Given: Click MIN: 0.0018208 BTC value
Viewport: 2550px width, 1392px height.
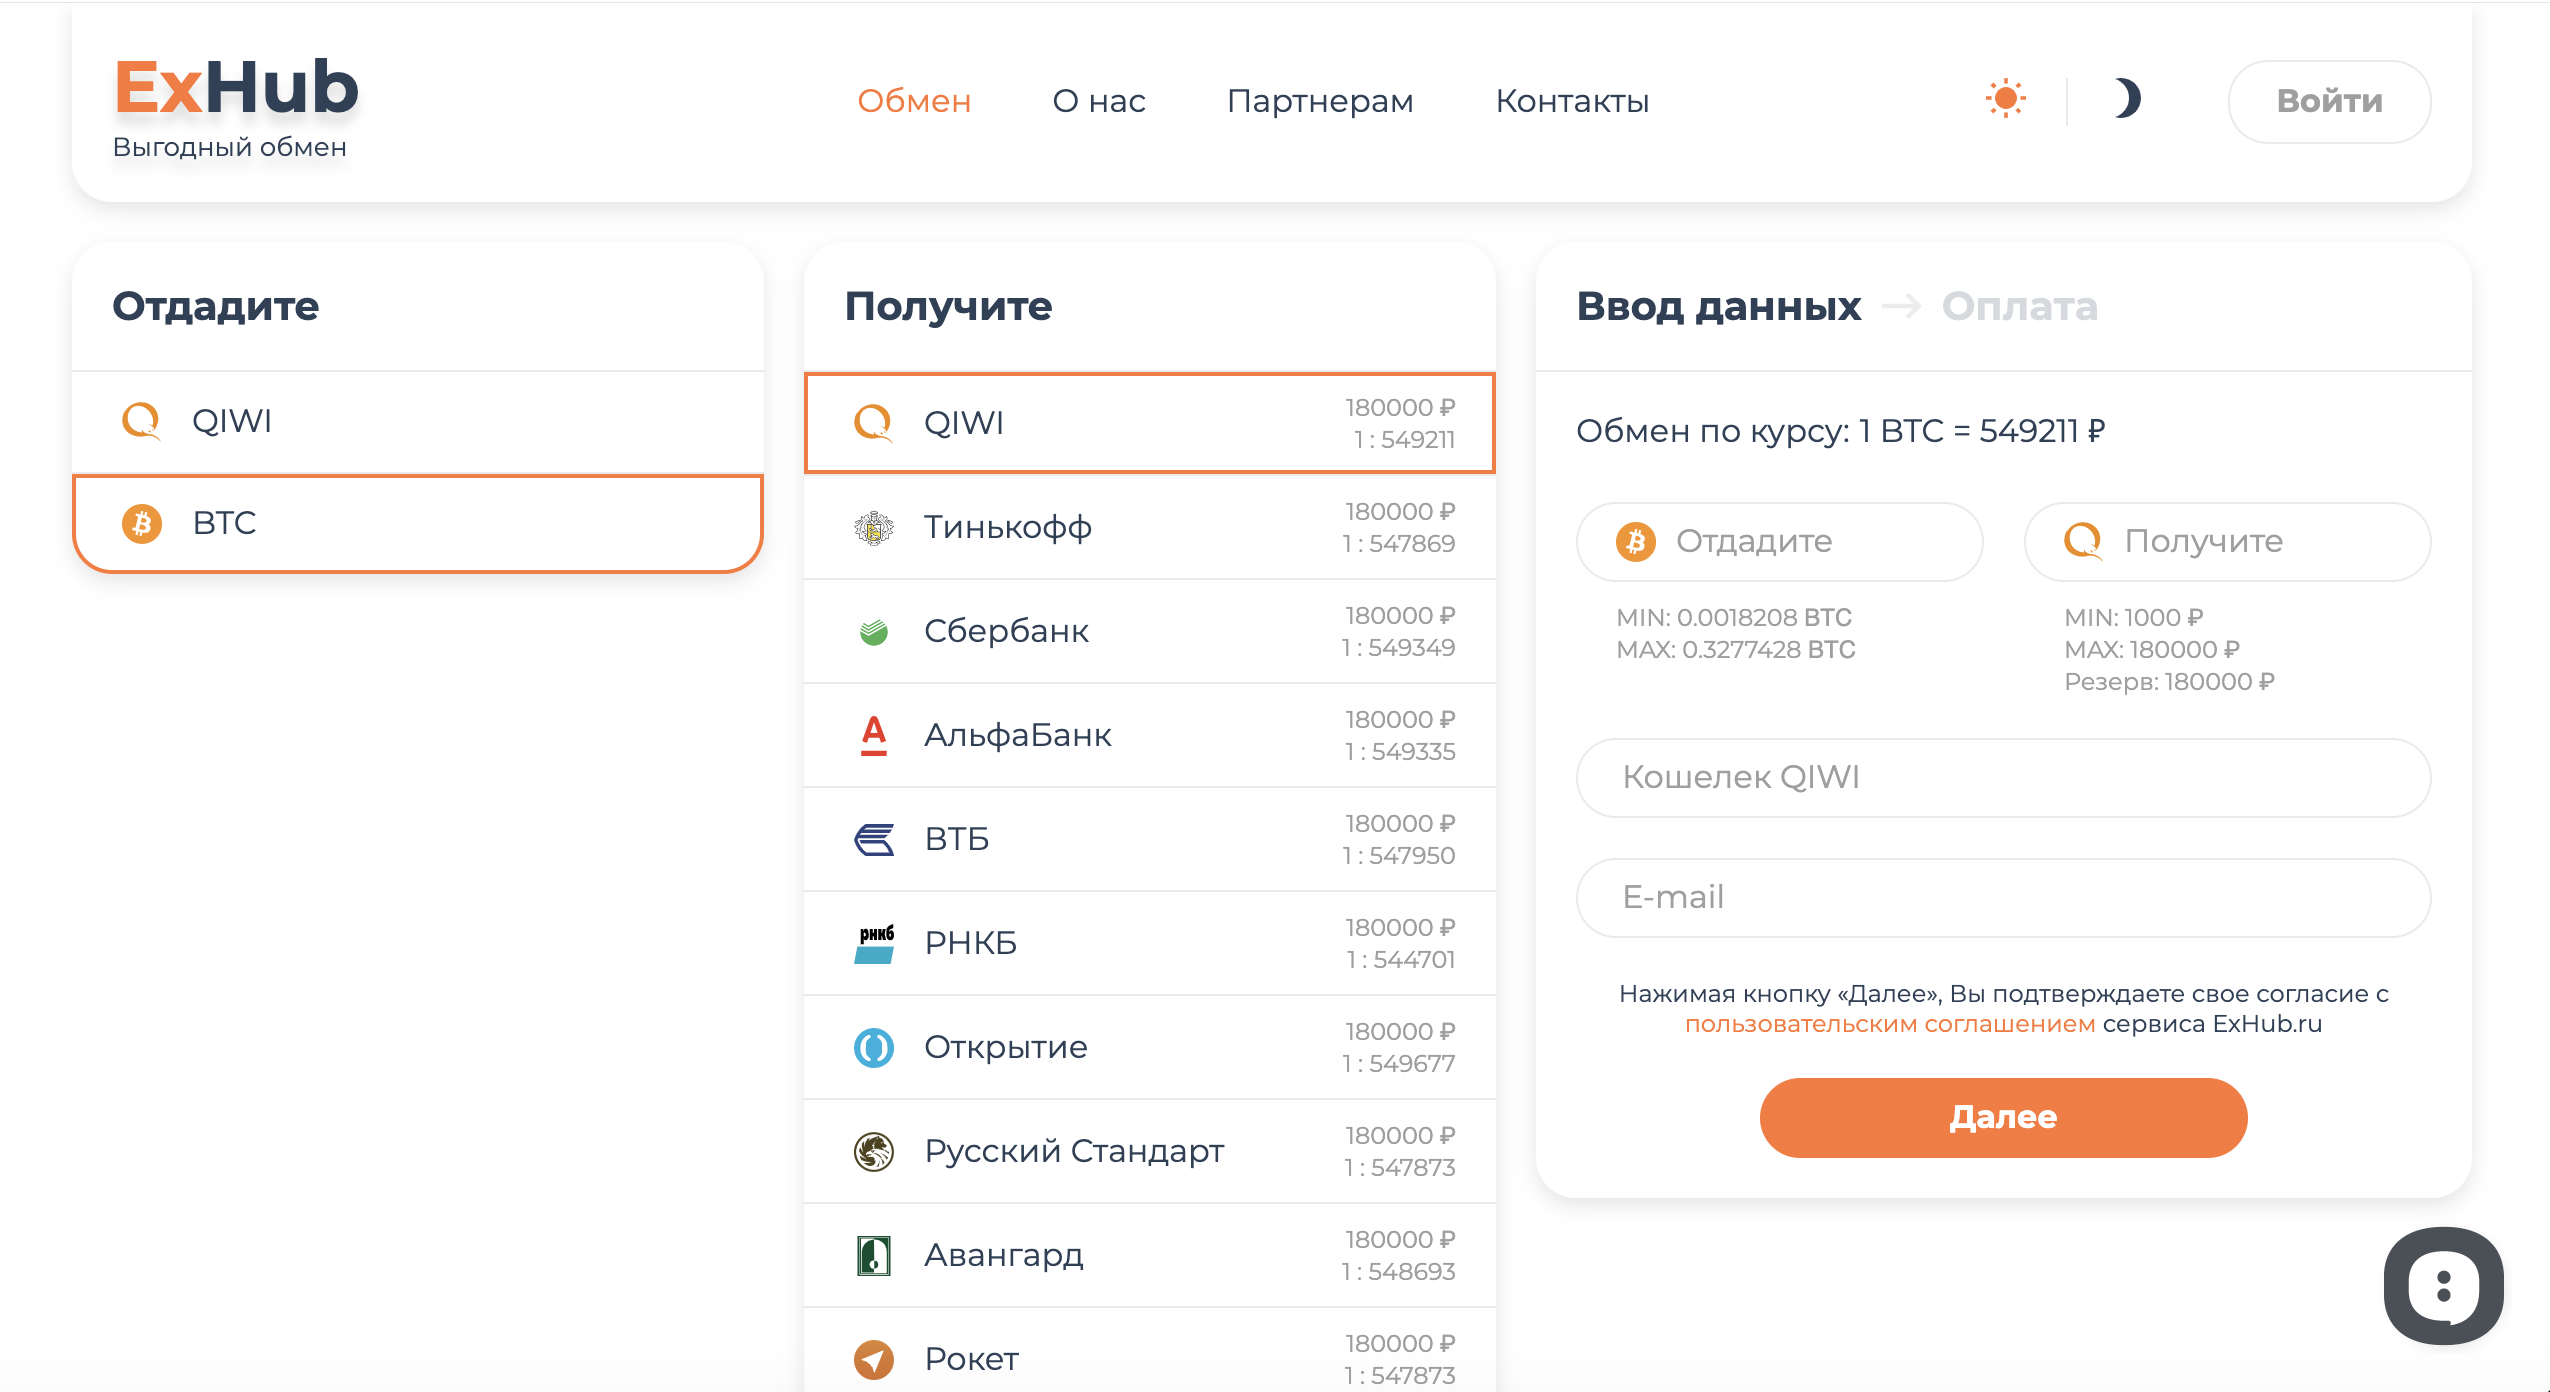Looking at the screenshot, I should click(1734, 618).
